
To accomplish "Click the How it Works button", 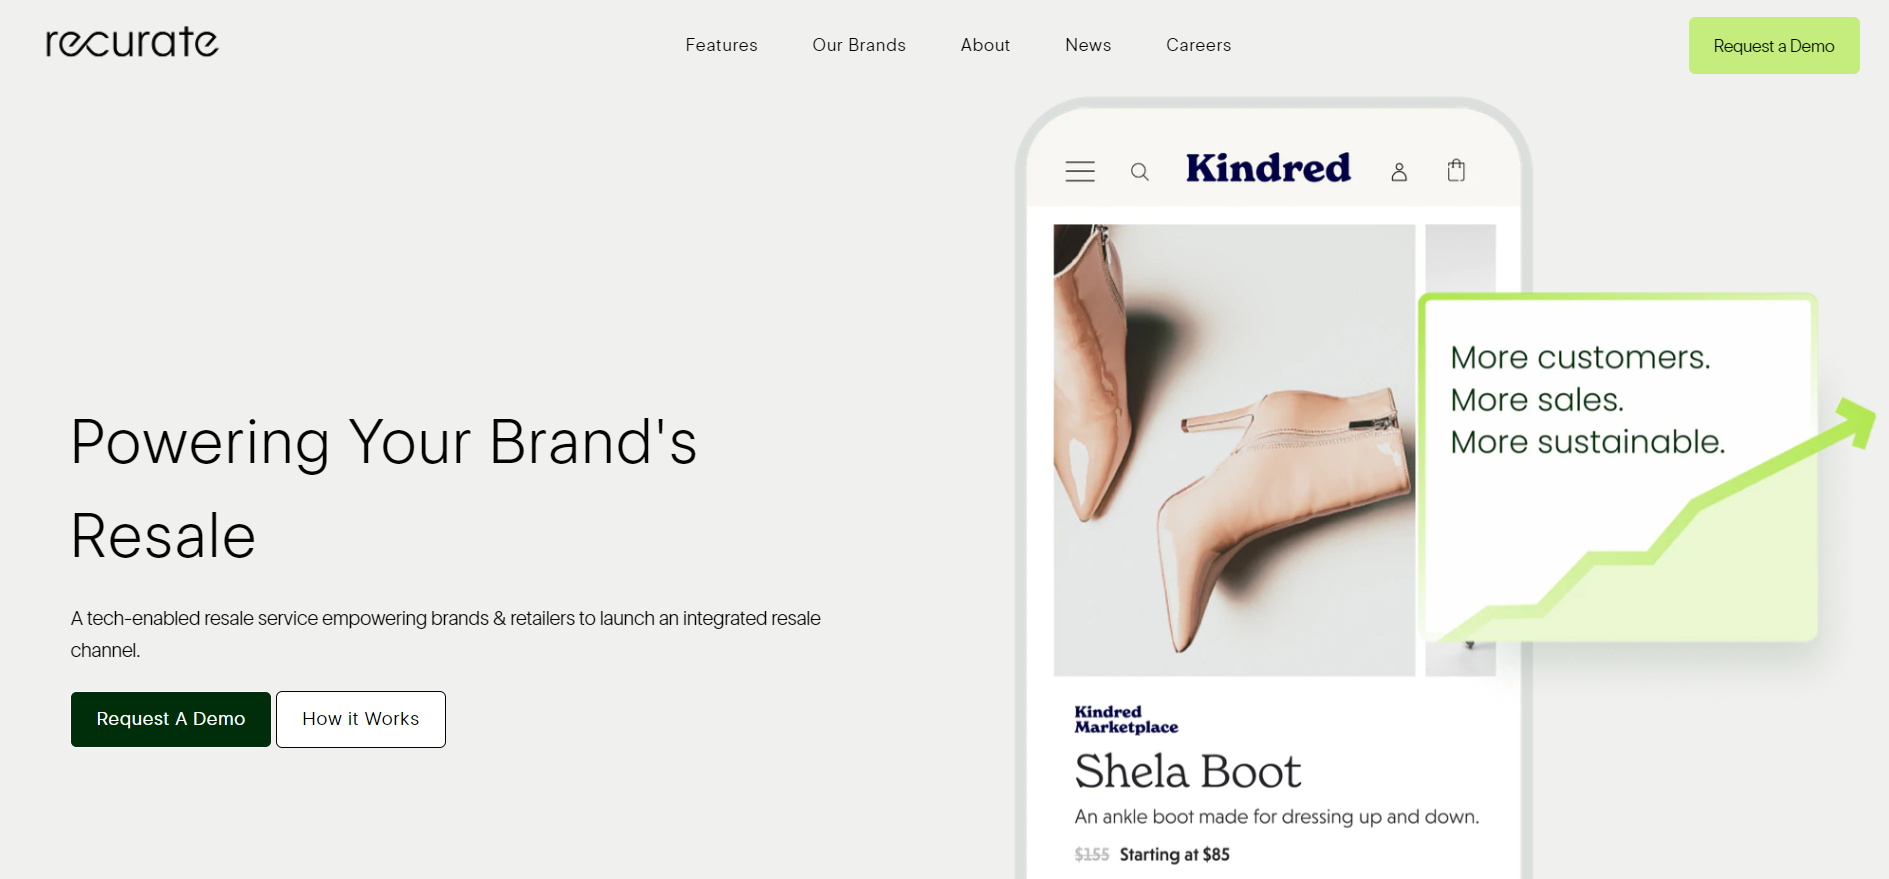I will pyautogui.click(x=361, y=719).
